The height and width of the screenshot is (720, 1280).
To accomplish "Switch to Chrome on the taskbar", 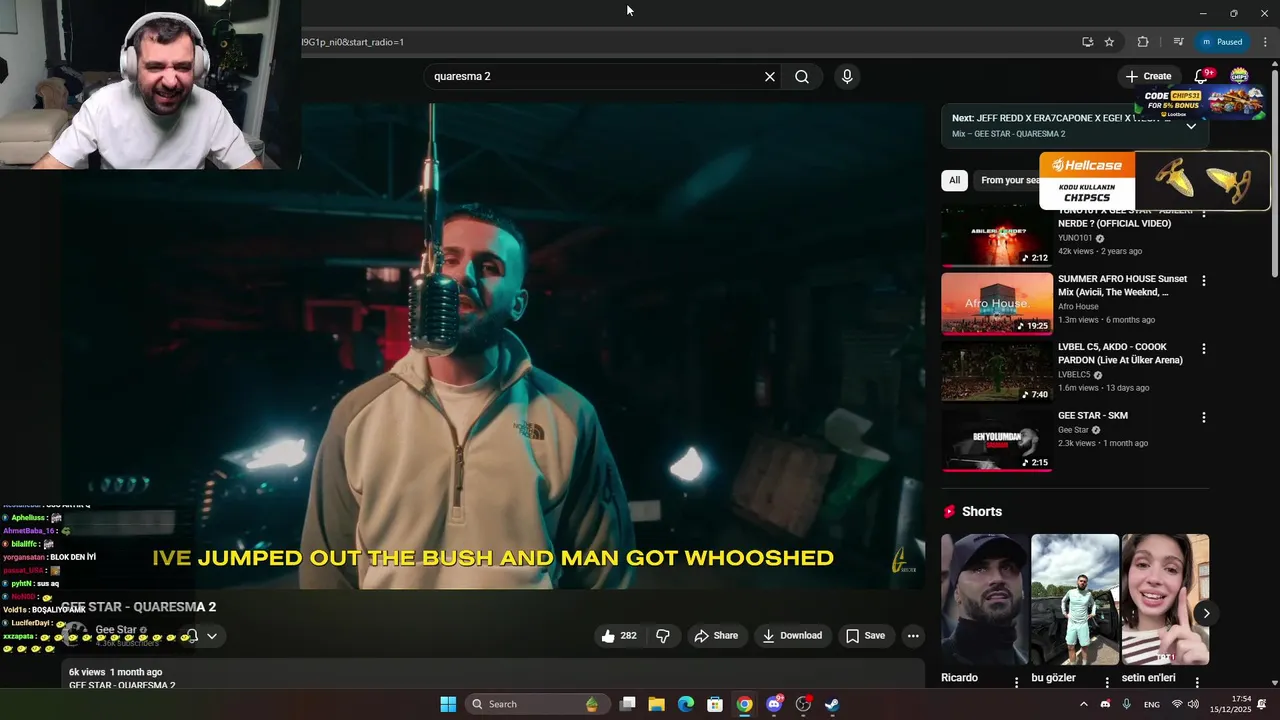I will pos(745,704).
